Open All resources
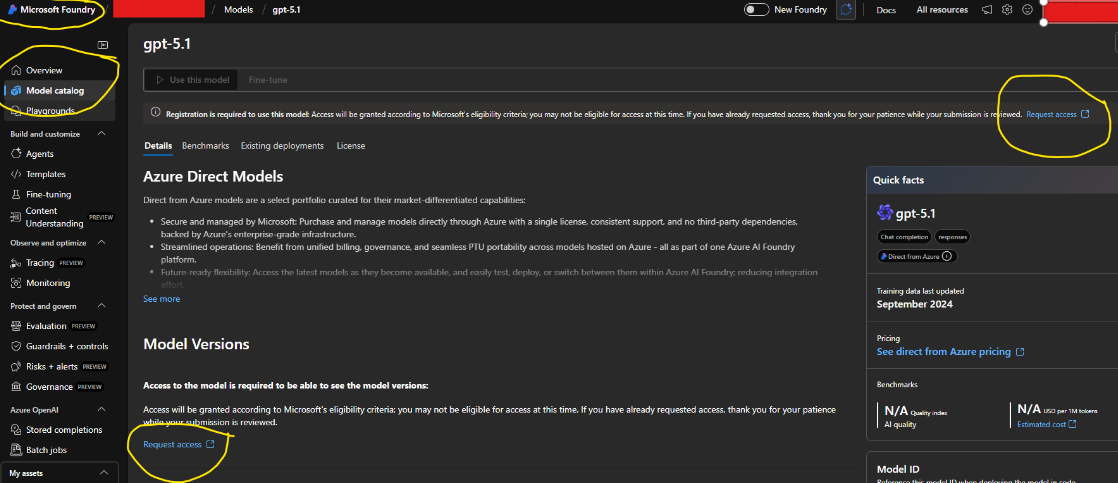The height and width of the screenshot is (483, 1118). [x=942, y=10]
